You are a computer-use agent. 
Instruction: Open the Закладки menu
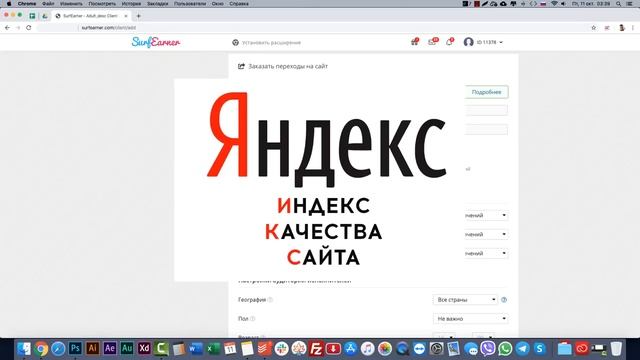pyautogui.click(x=158, y=4)
